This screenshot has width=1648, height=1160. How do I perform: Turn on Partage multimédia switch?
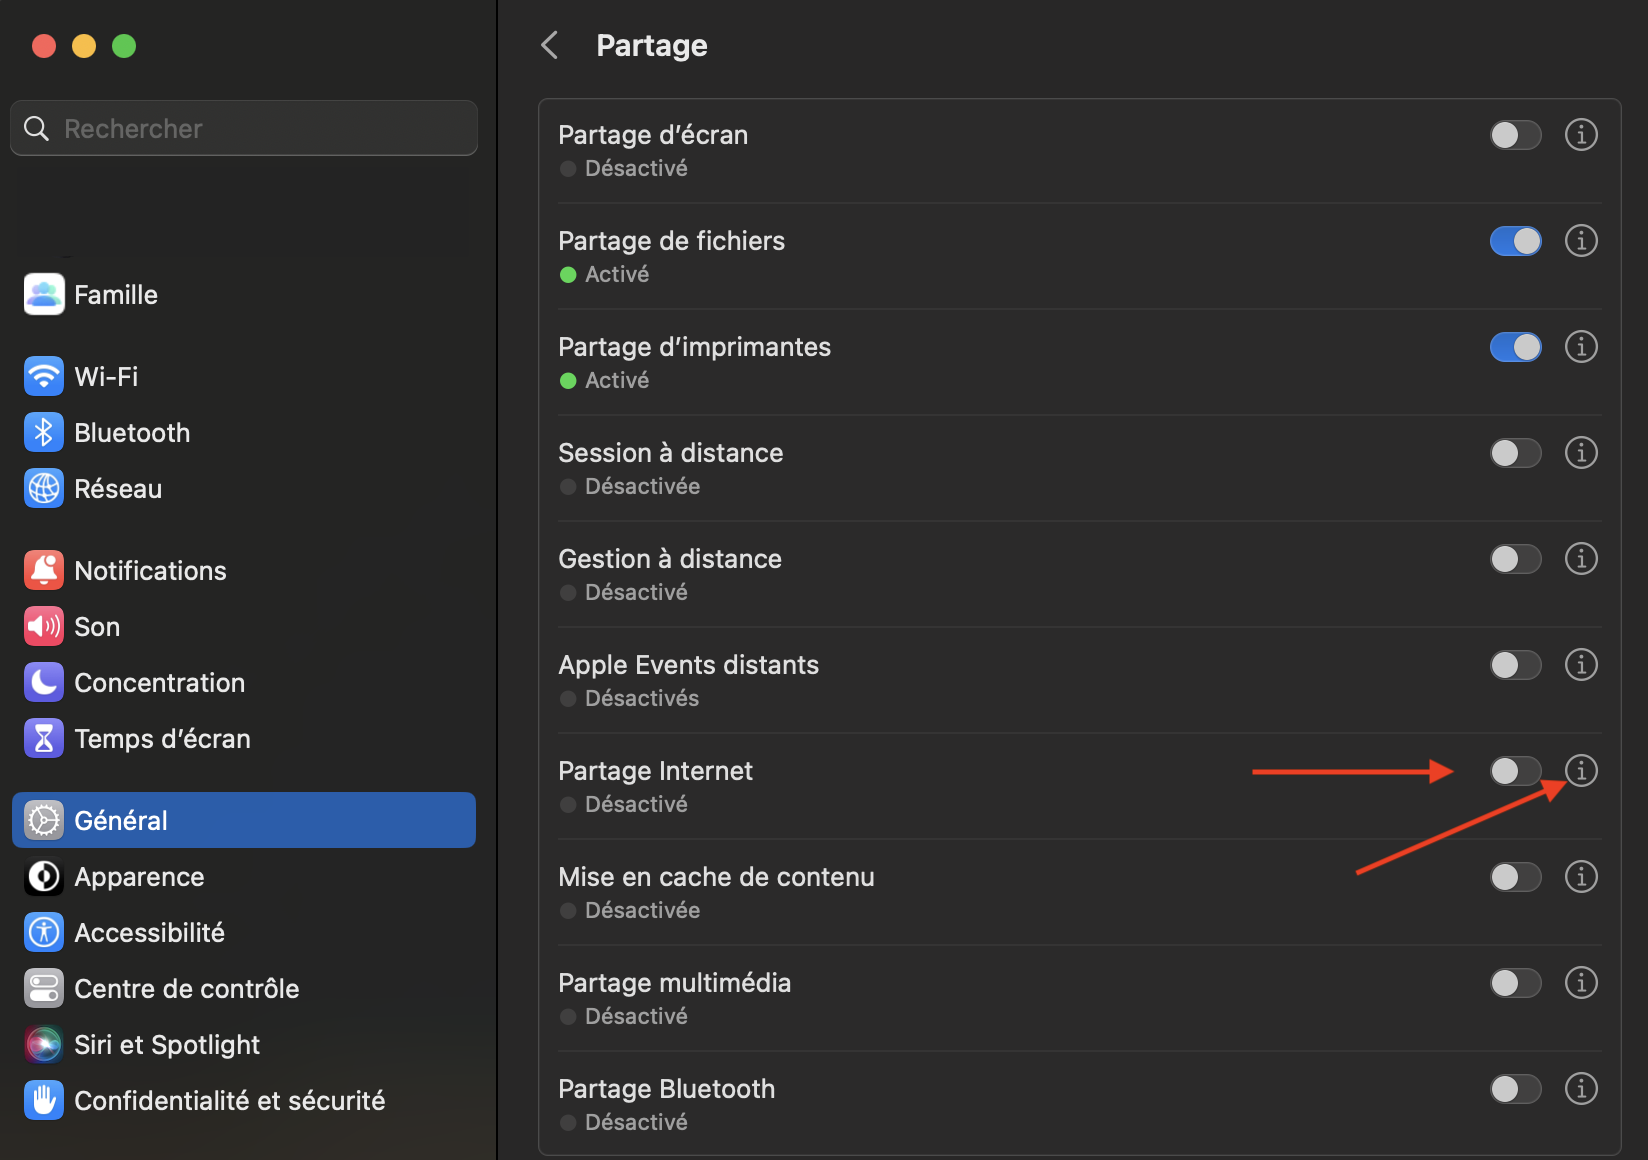point(1515,983)
